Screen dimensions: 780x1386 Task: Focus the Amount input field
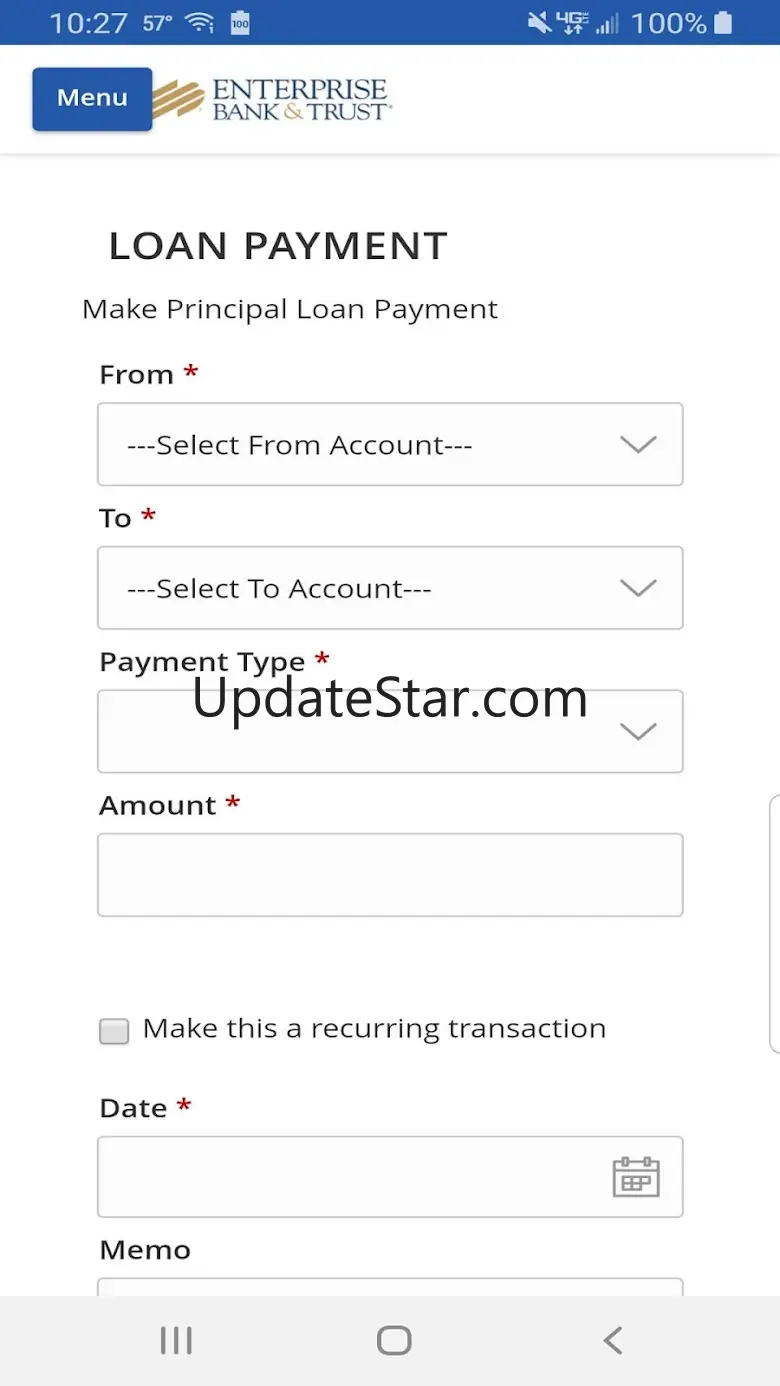tap(390, 875)
